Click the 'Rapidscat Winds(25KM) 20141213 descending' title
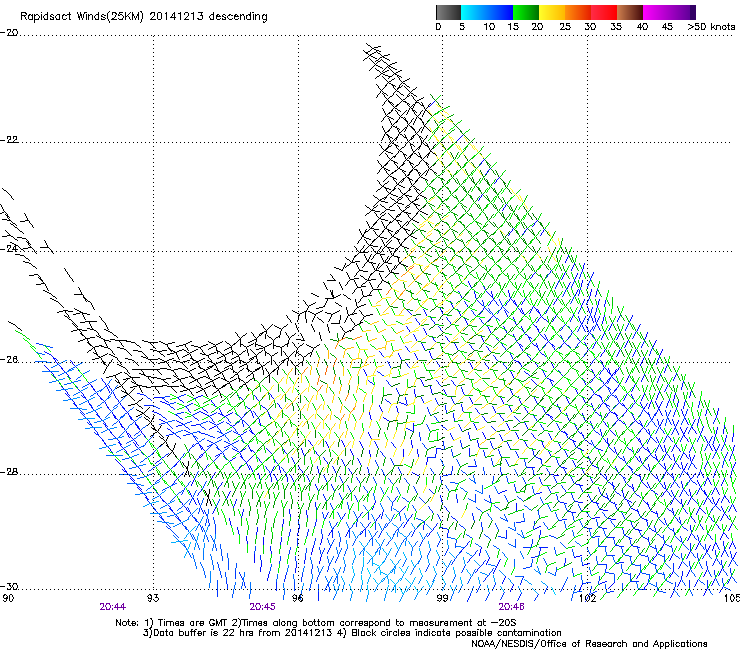This screenshot has width=740, height=650. pyautogui.click(x=143, y=16)
